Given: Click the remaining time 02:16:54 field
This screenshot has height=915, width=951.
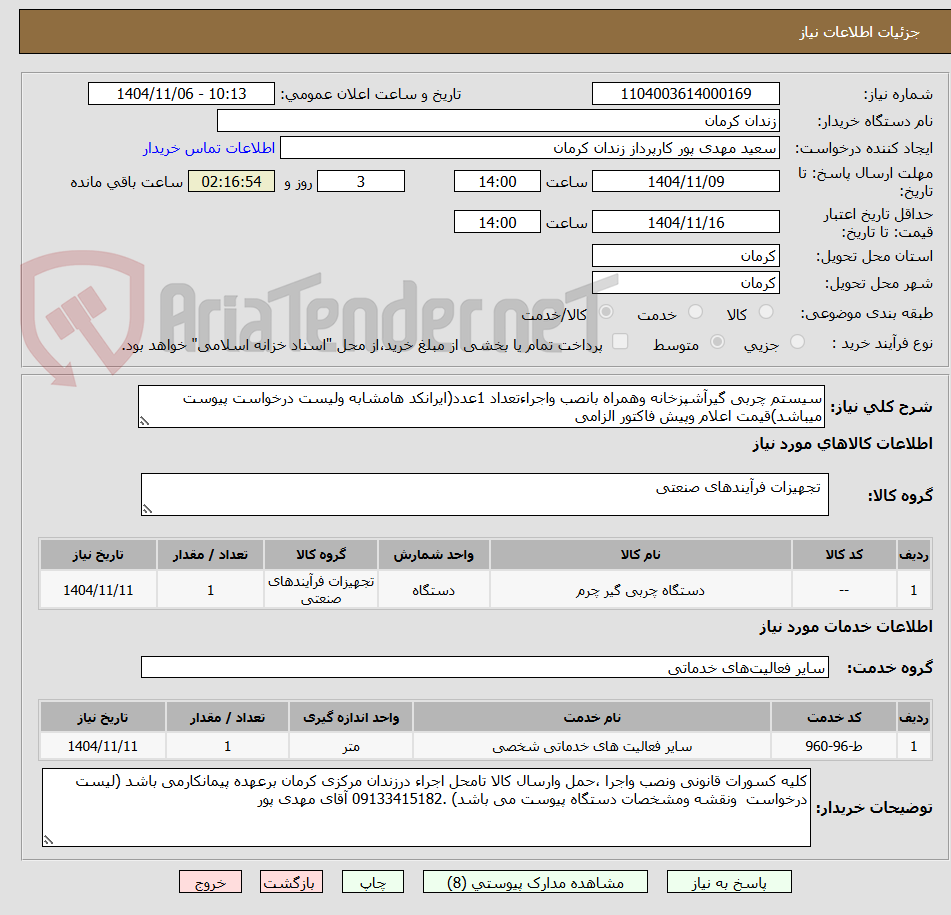Looking at the screenshot, I should click(x=231, y=181).
